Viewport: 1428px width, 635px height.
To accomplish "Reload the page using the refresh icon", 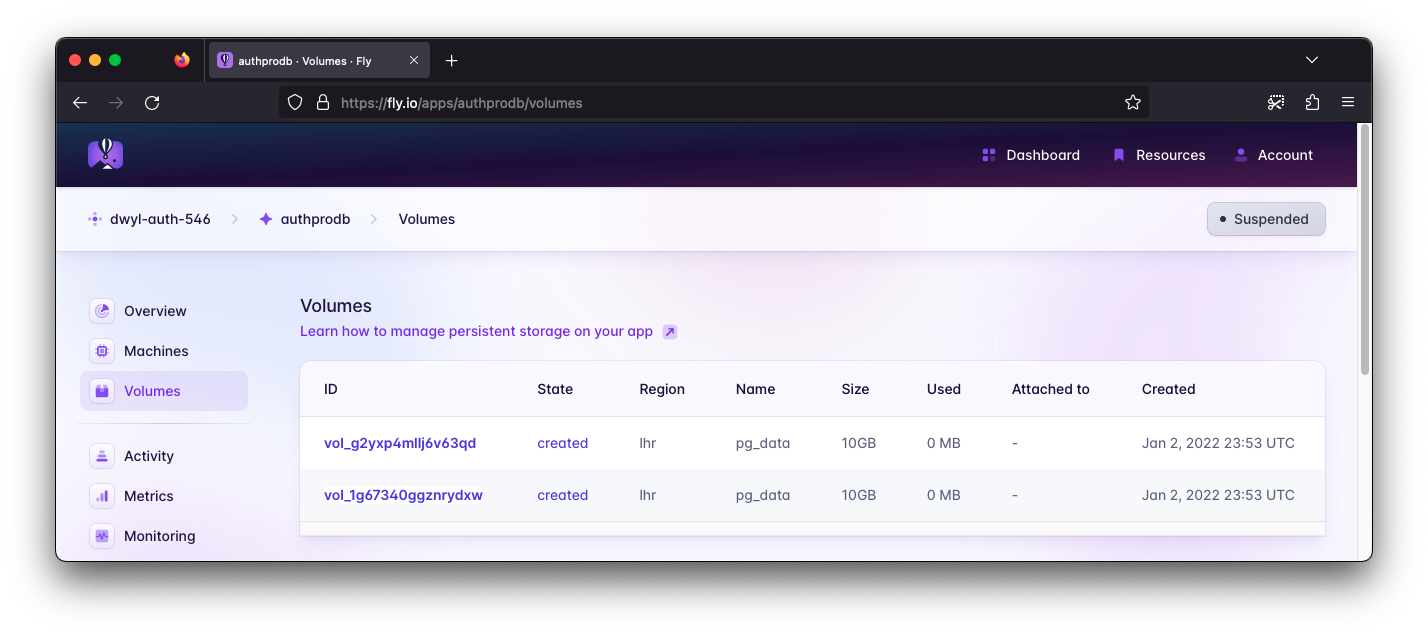I will click(152, 102).
